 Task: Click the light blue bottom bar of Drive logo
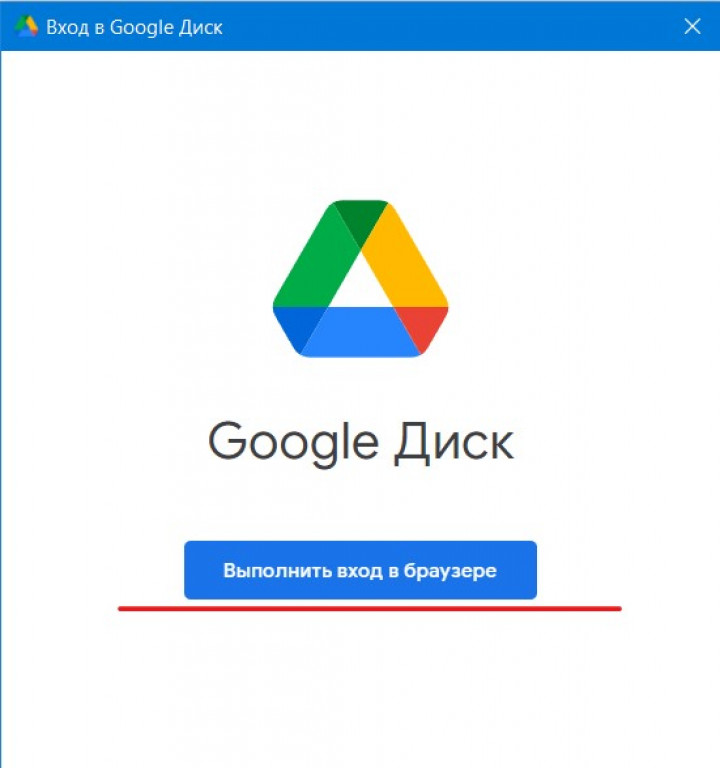[x=360, y=332]
